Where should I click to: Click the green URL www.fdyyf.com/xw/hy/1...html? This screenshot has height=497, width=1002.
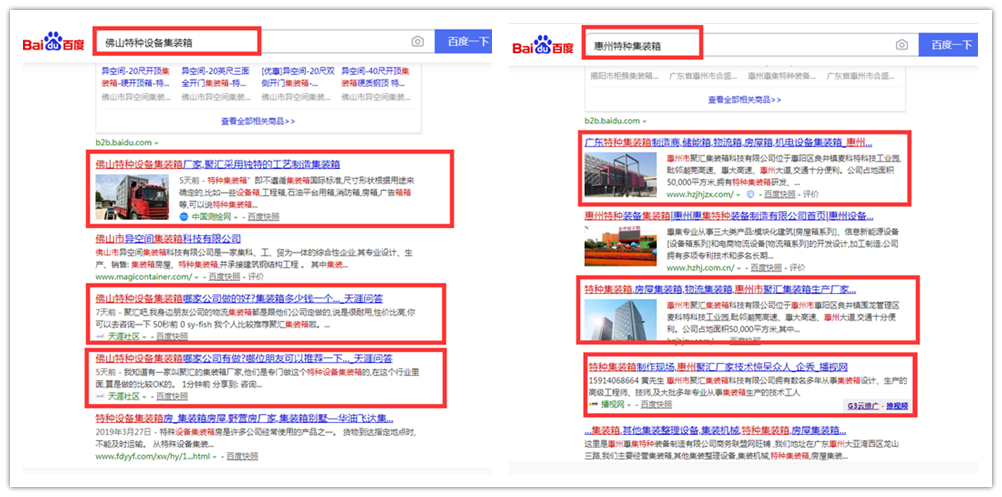(153, 457)
